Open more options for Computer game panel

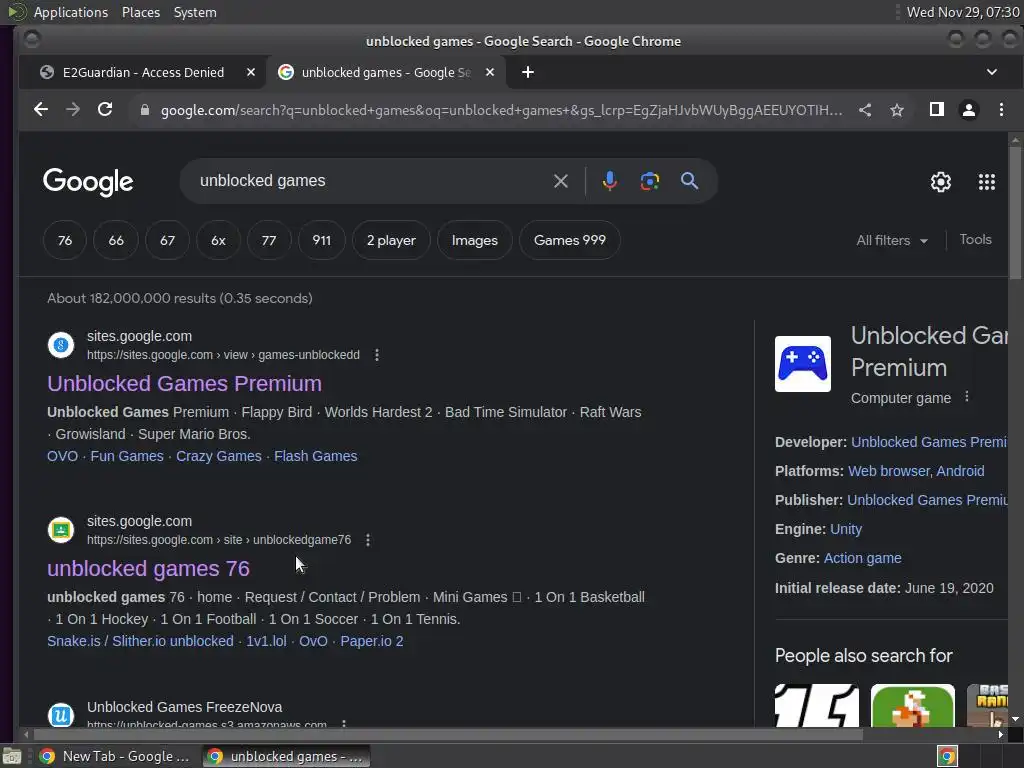[x=967, y=396]
